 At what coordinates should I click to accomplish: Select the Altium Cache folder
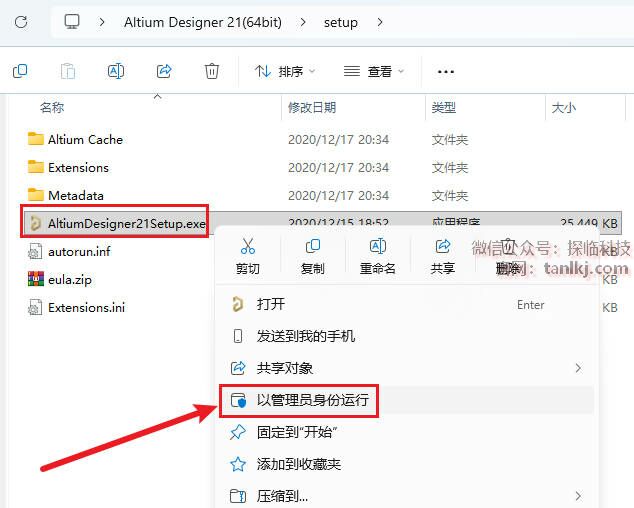click(75, 140)
